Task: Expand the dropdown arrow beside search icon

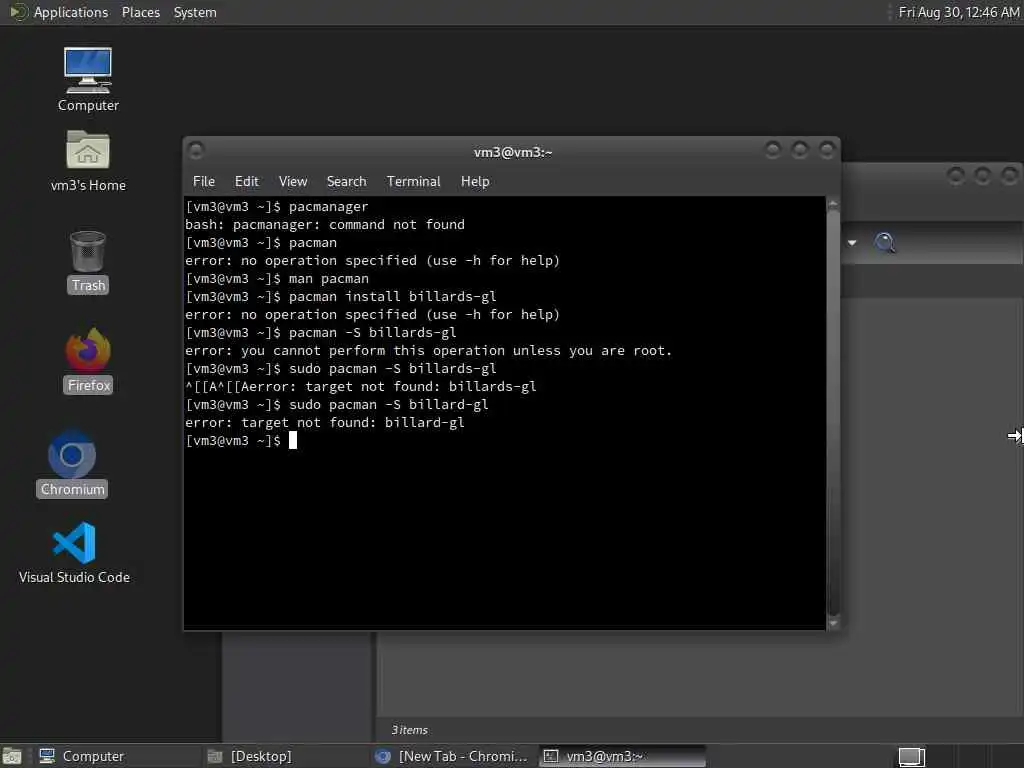Action: point(852,243)
